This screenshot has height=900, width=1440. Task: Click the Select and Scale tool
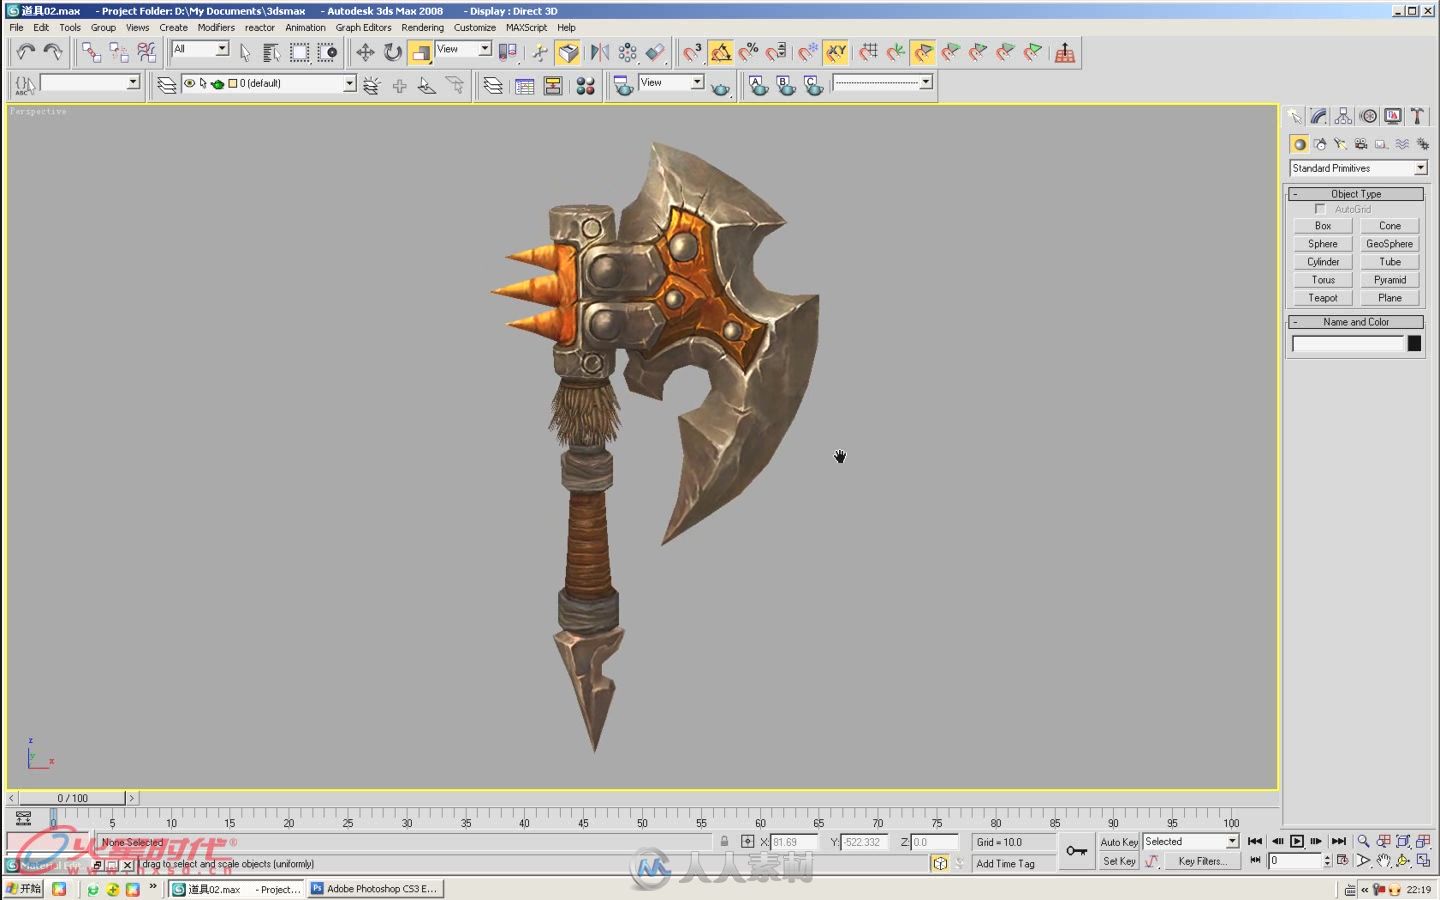click(x=420, y=52)
